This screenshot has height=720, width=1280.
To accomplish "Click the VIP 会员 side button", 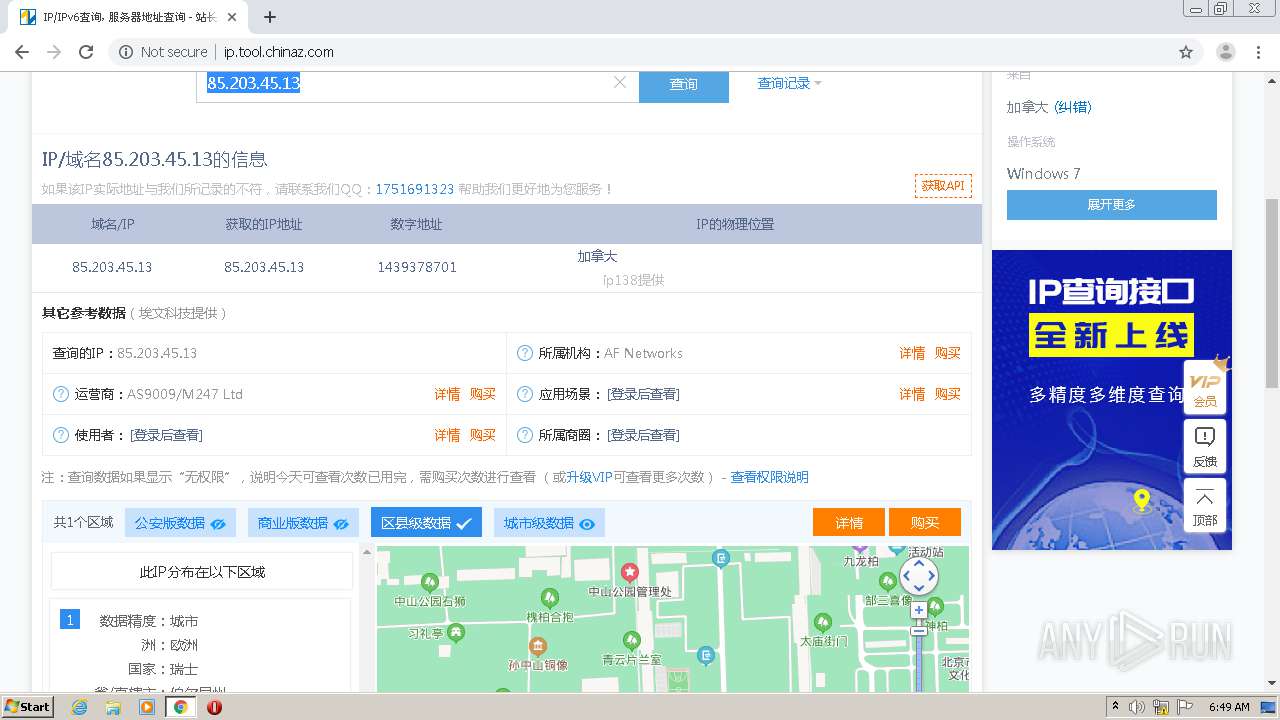I will click(1205, 387).
